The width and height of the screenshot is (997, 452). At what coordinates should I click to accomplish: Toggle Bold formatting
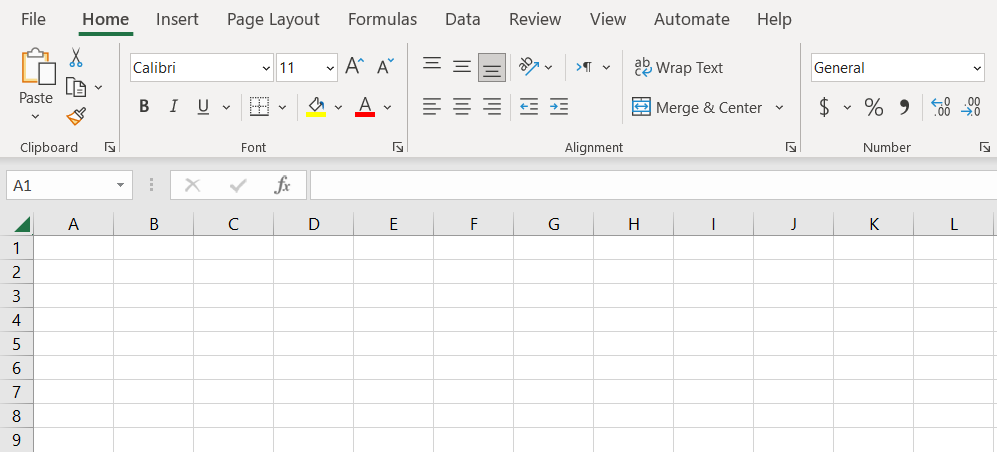144,107
